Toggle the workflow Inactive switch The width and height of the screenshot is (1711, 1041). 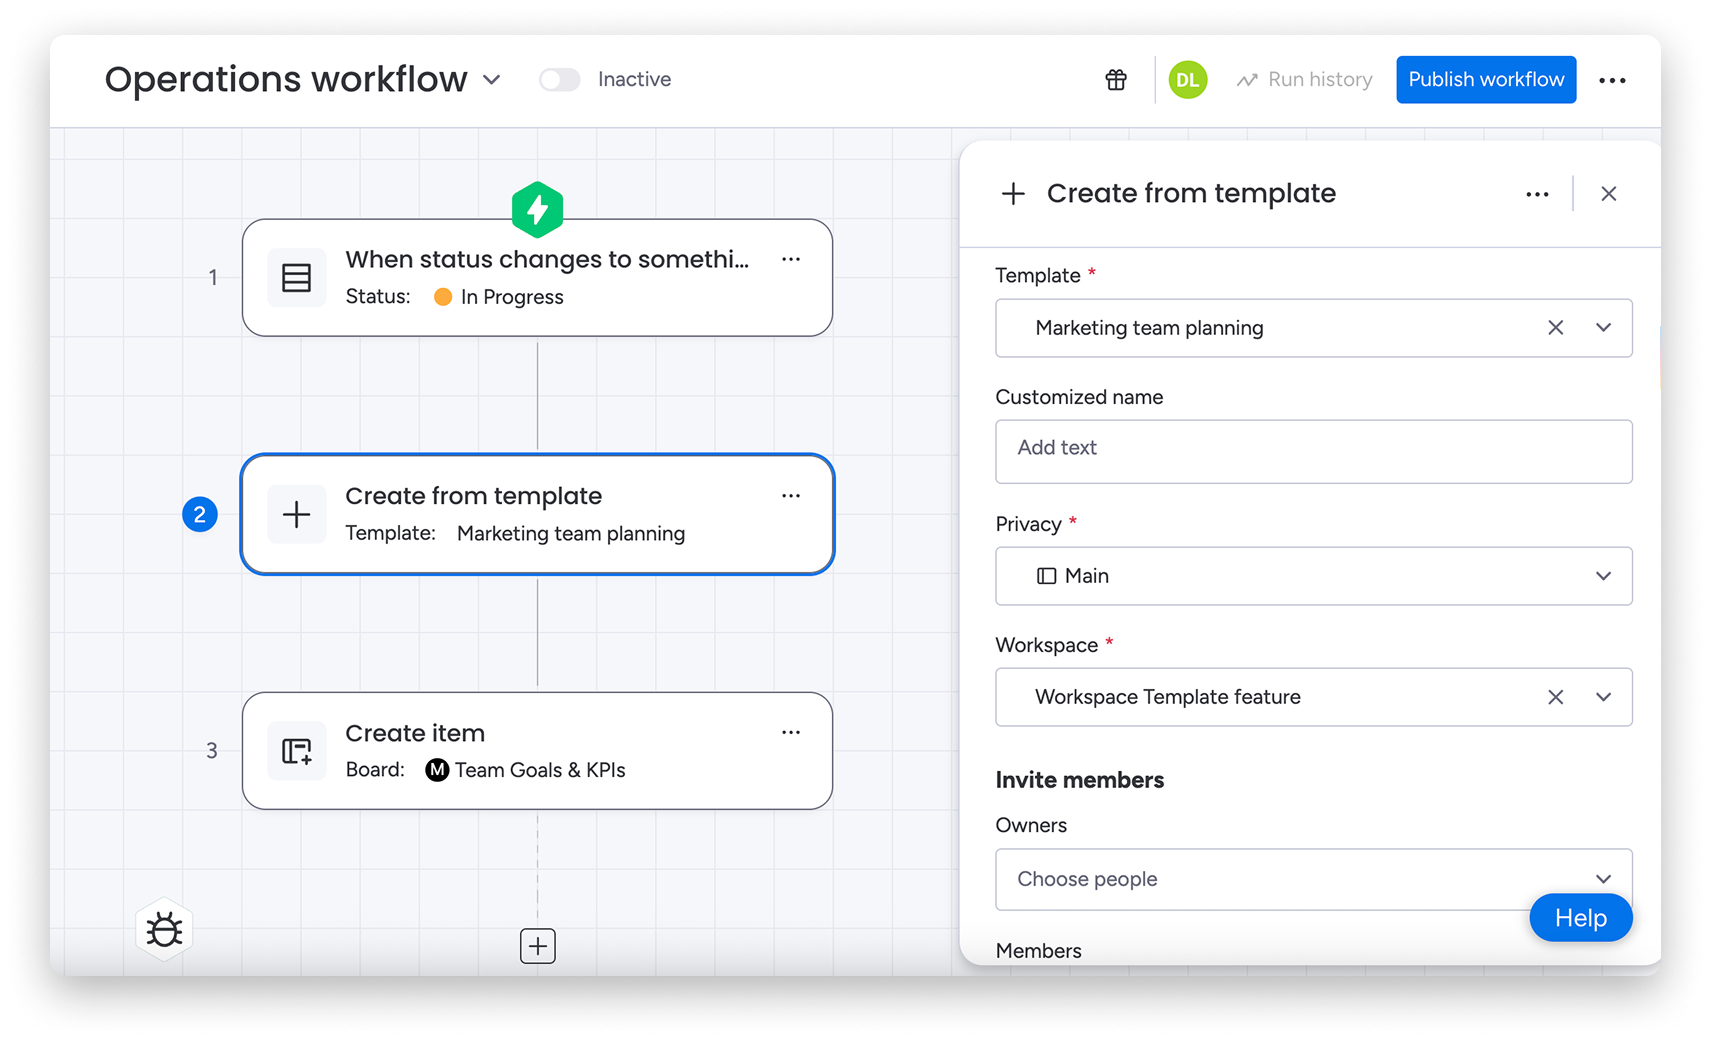click(x=559, y=80)
